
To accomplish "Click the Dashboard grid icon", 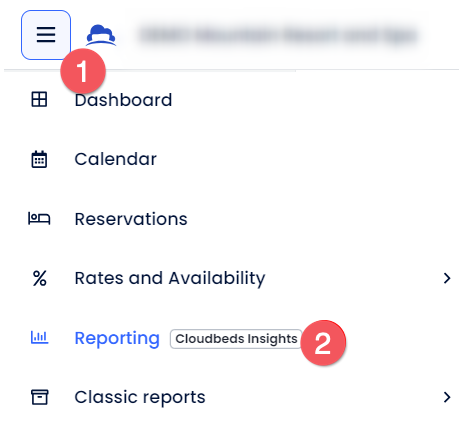I will click(39, 100).
